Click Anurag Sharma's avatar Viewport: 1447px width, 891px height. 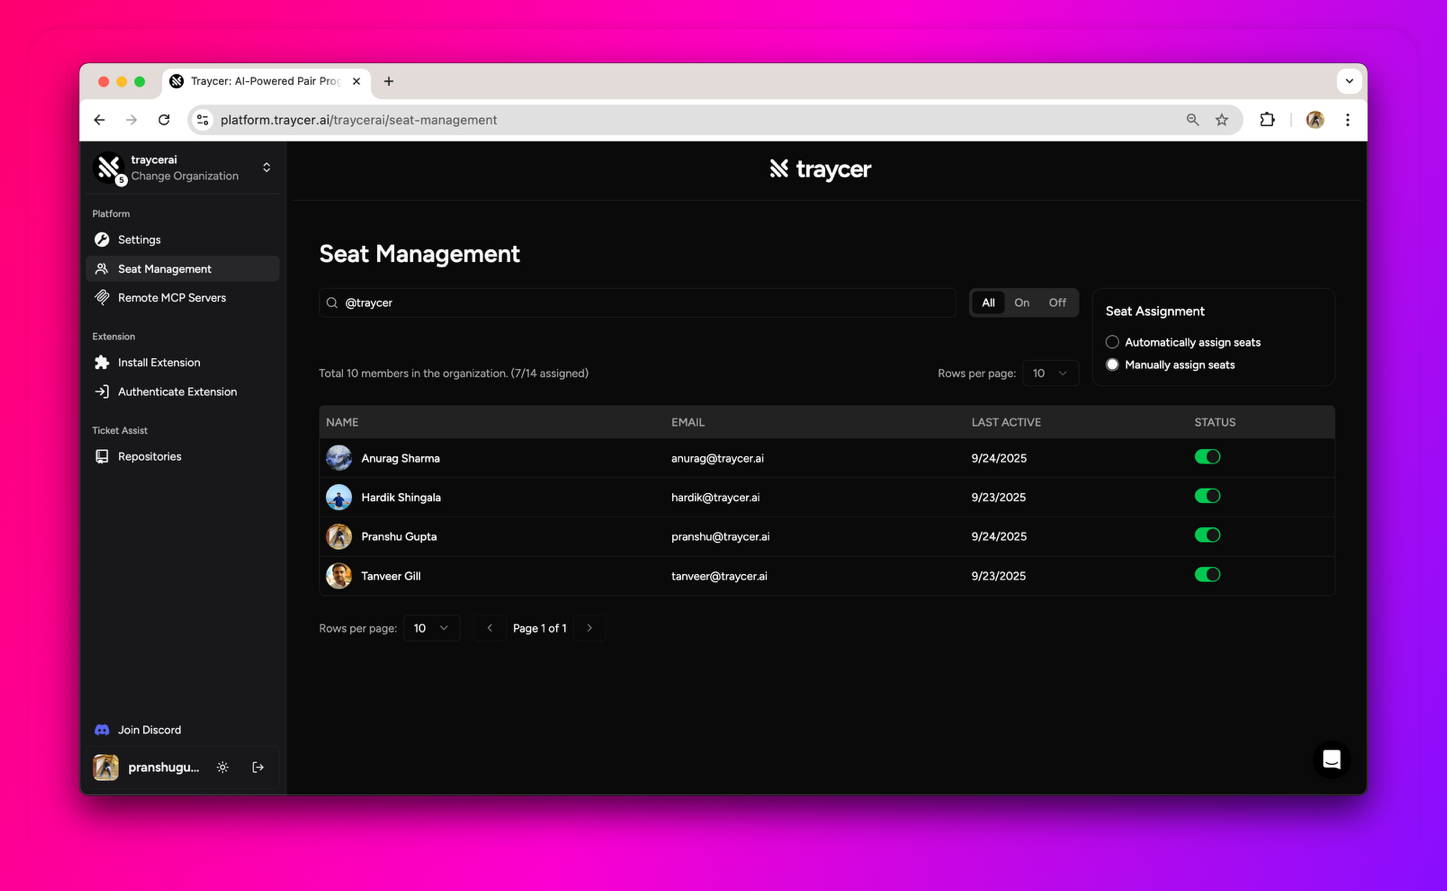339,458
